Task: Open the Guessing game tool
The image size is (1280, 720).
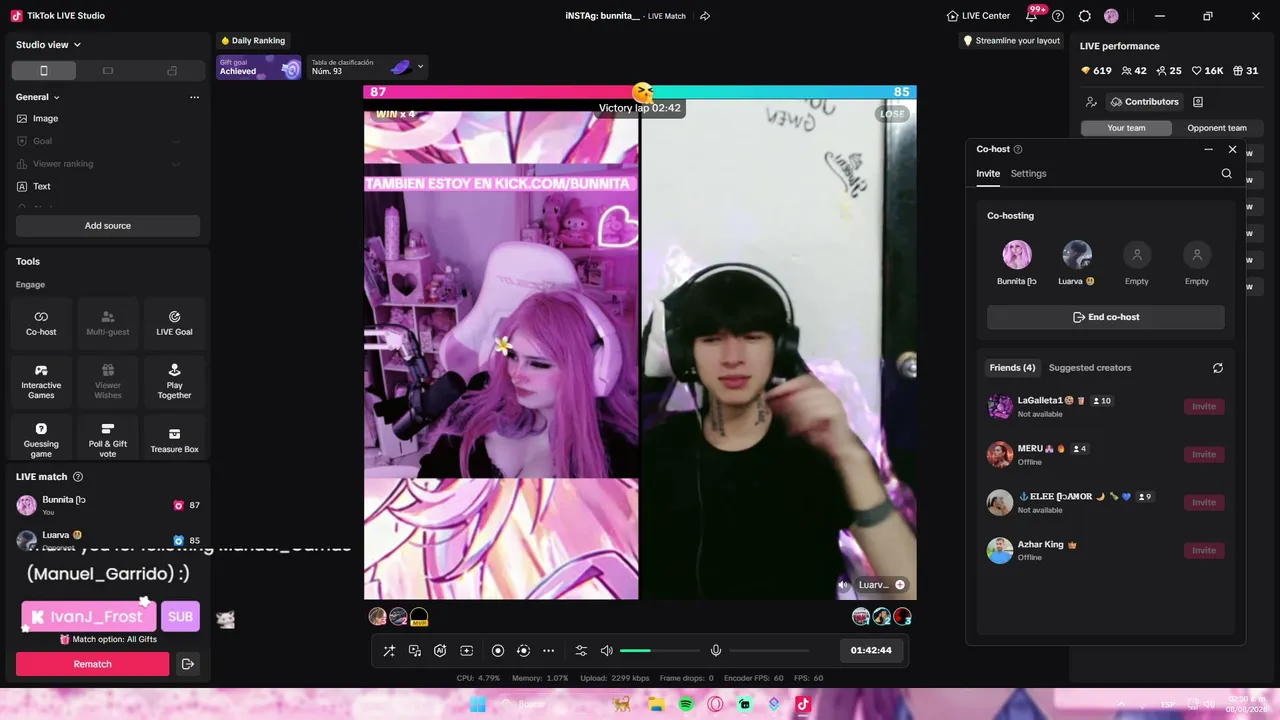Action: click(x=41, y=439)
